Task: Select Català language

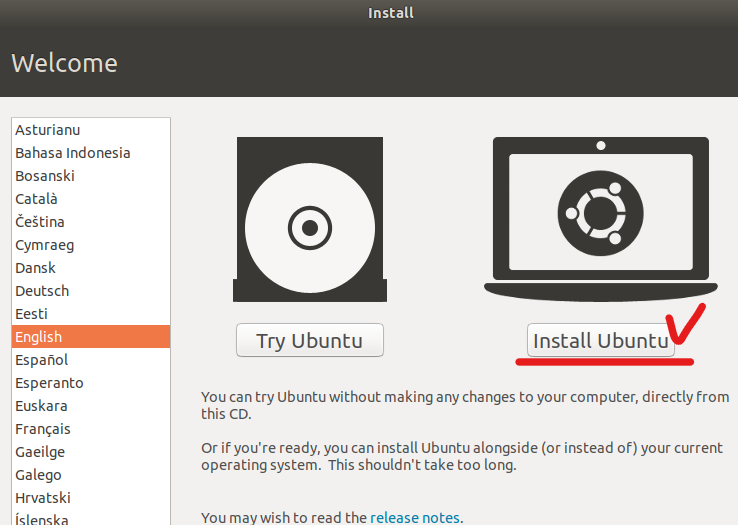Action: pos(91,199)
